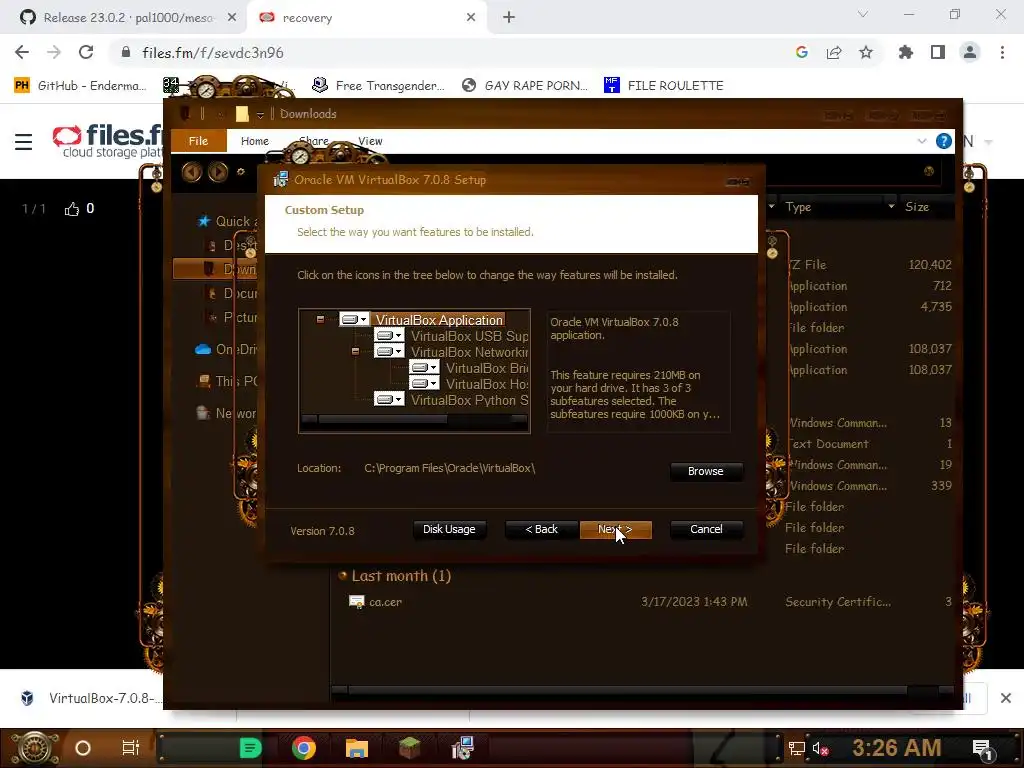Select VirtualBox Application tree item
Image resolution: width=1024 pixels, height=768 pixels.
click(x=439, y=320)
